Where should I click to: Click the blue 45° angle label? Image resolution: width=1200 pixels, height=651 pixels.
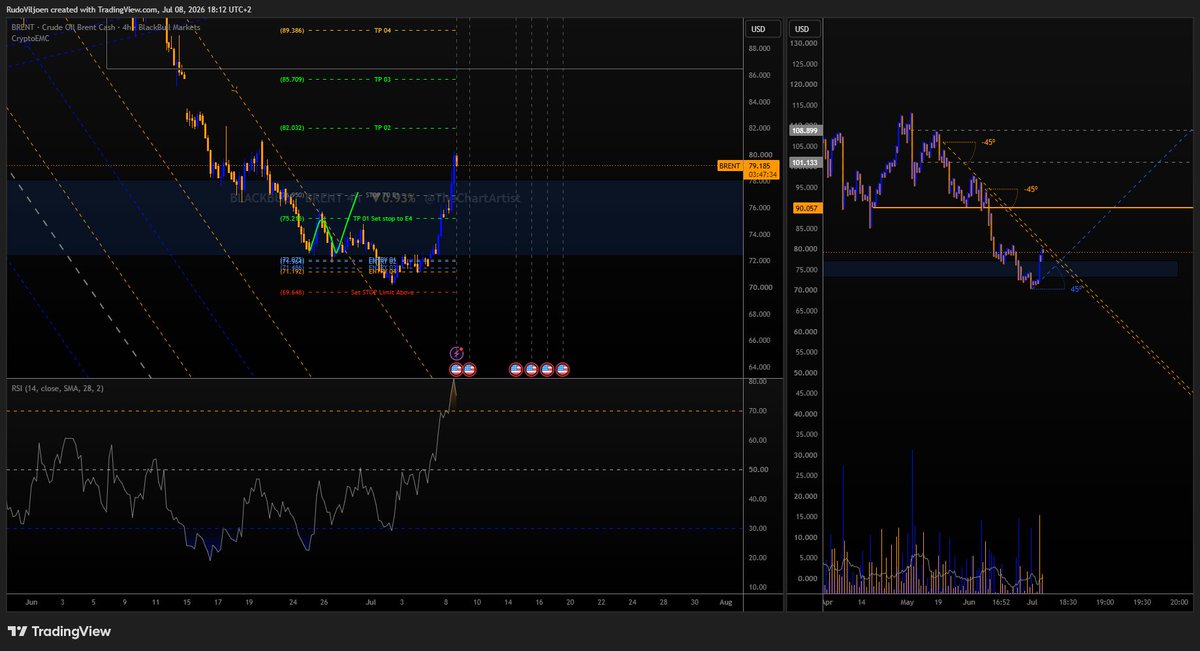tap(1076, 289)
